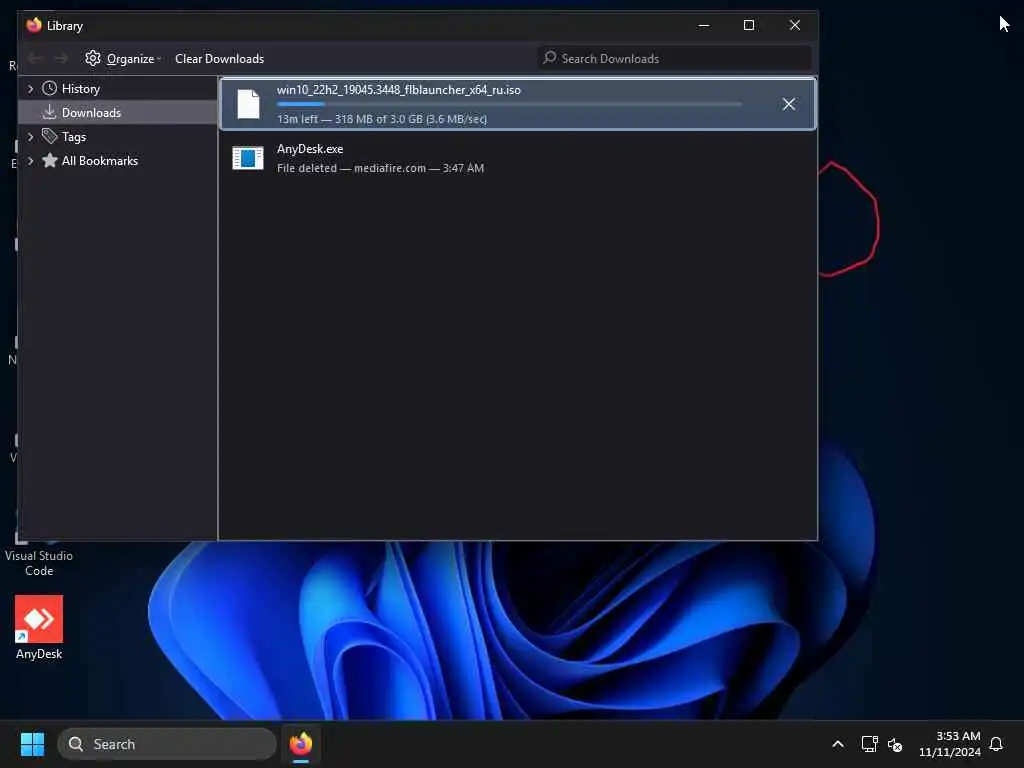Click Clear Downloads
Screen dimensions: 1024x768
click(x=219, y=59)
